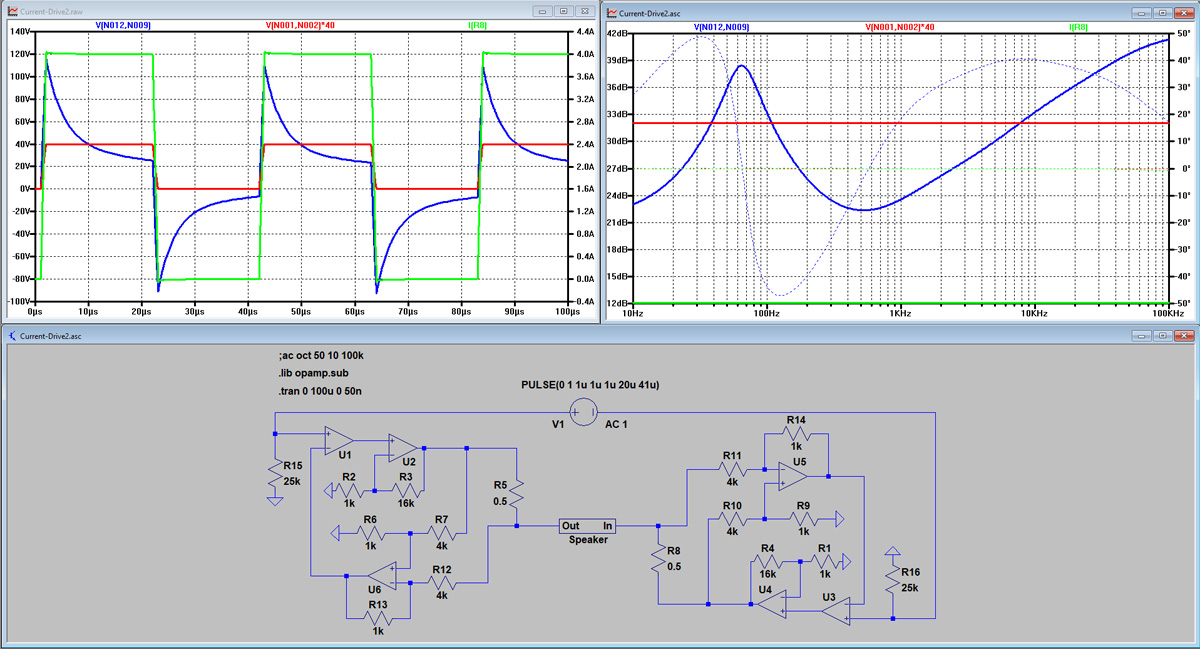This screenshot has height=649, width=1200.
Task: Click V(N001,N002)*40 trace label in AC plot
Action: [902, 28]
